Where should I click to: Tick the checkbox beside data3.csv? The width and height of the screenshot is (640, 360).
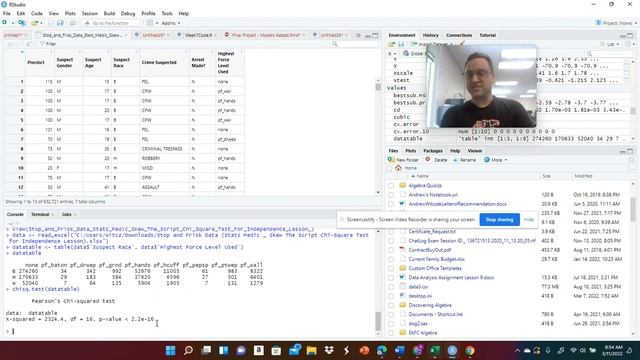[x=391, y=287]
